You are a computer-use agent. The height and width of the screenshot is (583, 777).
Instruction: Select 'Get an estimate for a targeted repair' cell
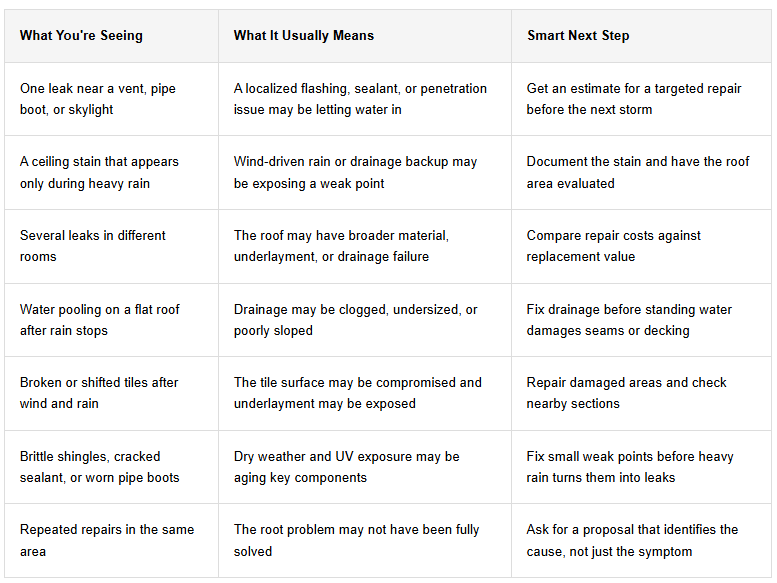click(641, 99)
